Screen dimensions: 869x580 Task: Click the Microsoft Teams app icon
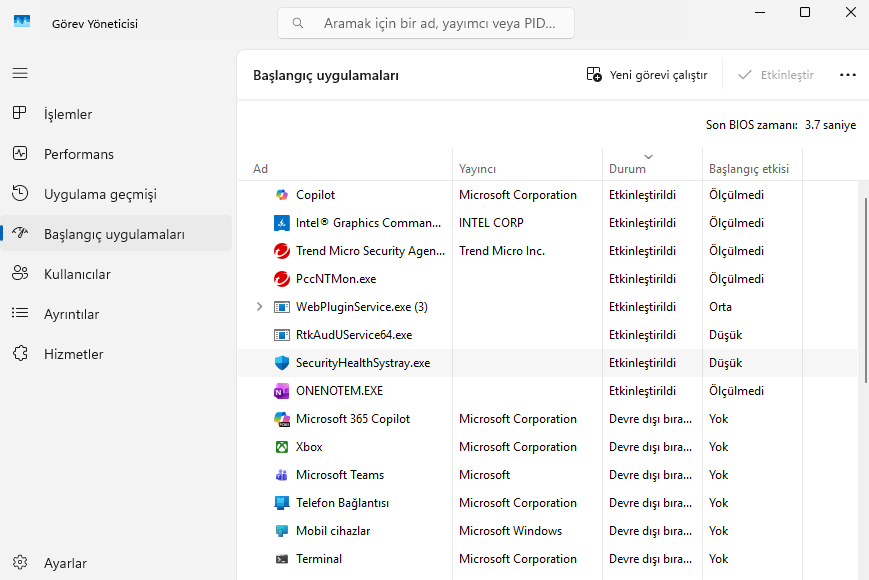[x=282, y=475]
